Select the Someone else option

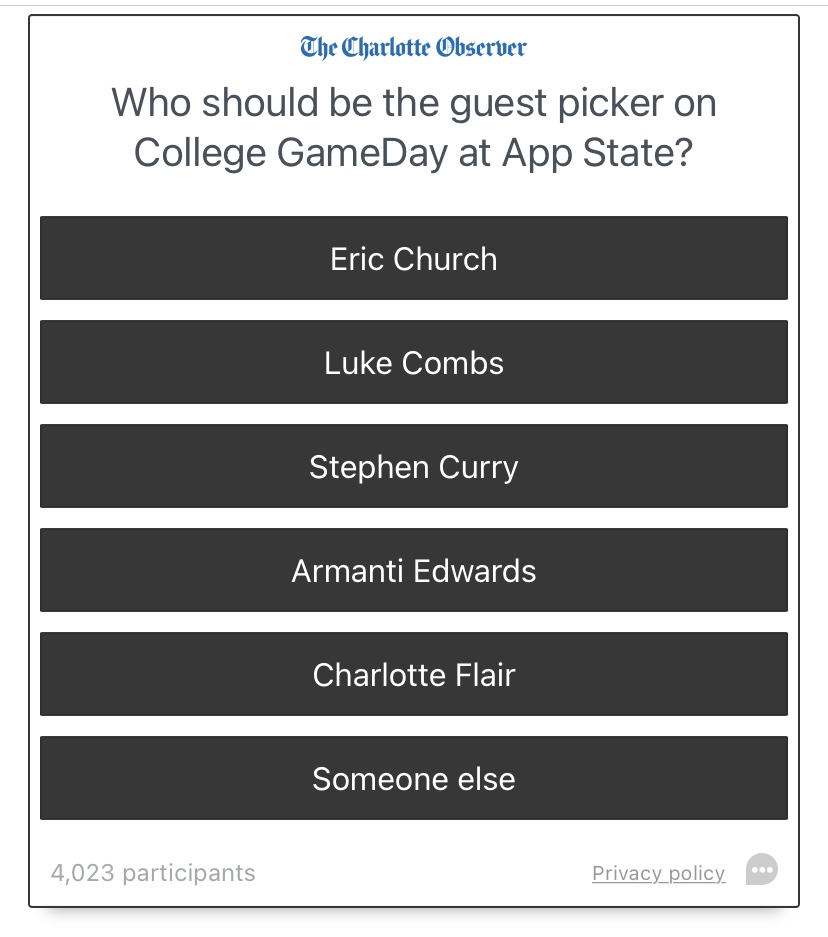point(413,778)
